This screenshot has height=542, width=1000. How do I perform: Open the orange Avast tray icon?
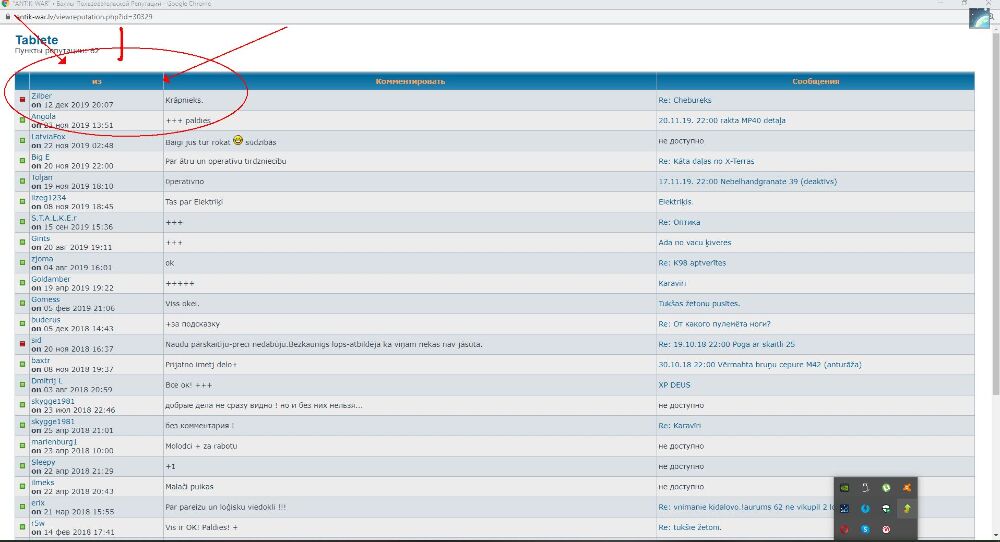(906, 488)
